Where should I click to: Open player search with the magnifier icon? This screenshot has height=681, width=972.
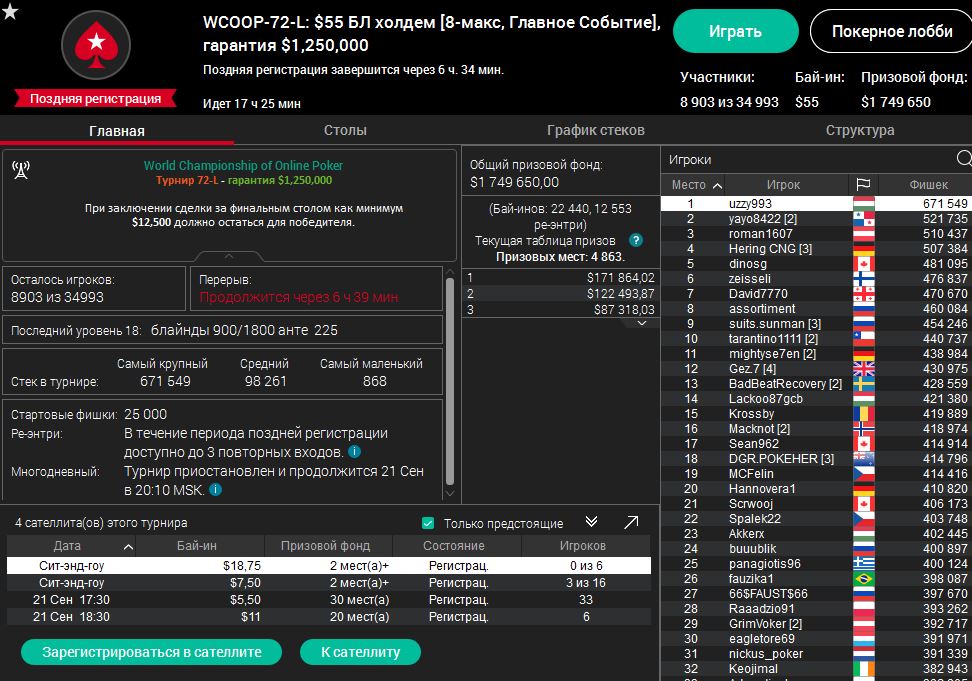pyautogui.click(x=964, y=159)
